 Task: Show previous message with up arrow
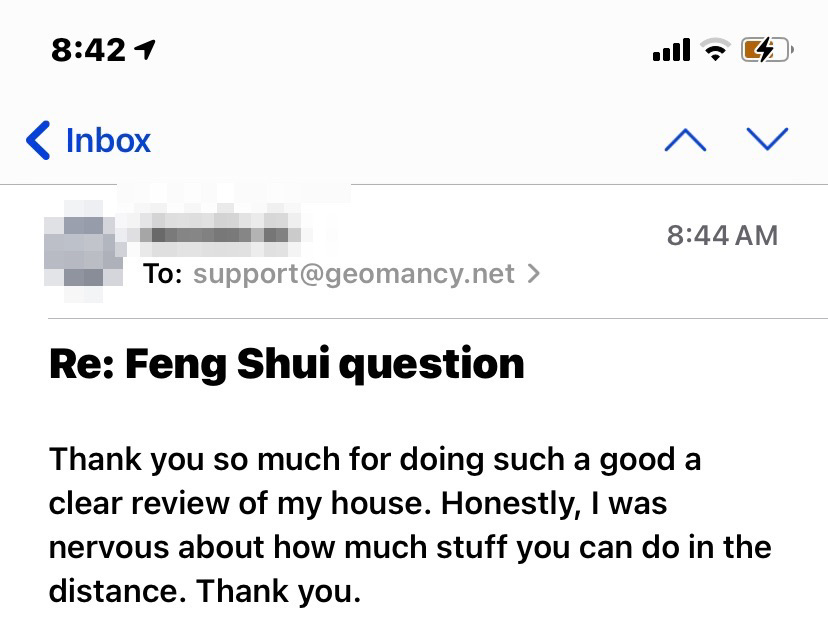tap(685, 140)
